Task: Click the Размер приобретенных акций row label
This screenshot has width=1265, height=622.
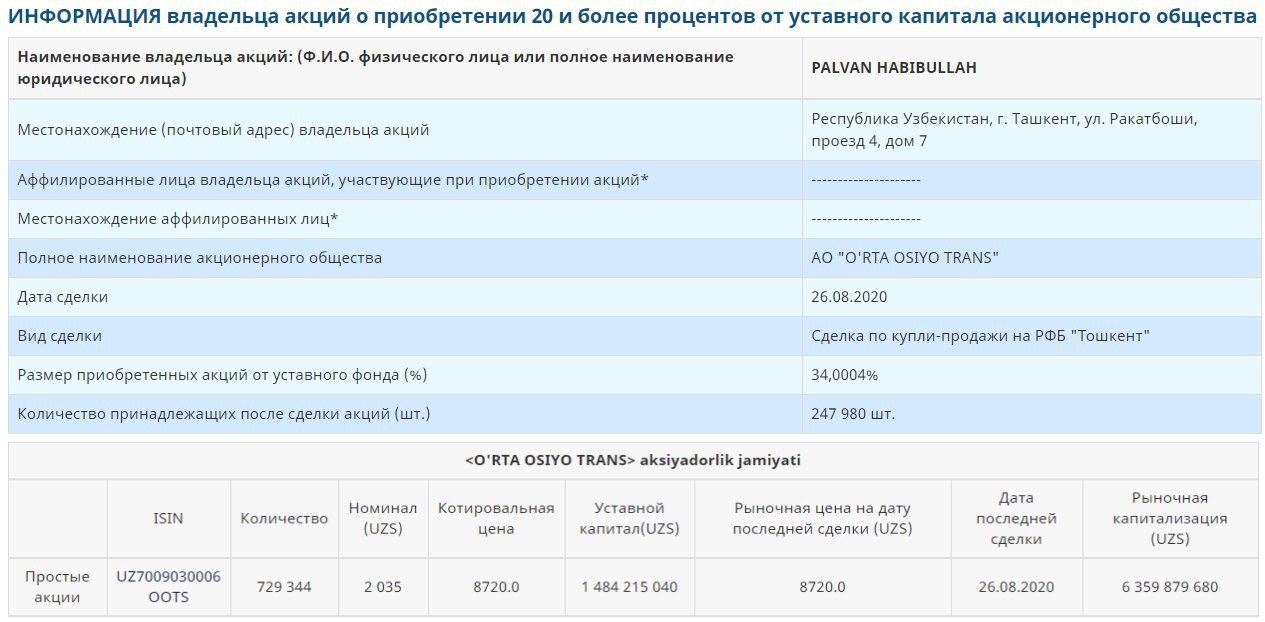Action: (x=222, y=375)
